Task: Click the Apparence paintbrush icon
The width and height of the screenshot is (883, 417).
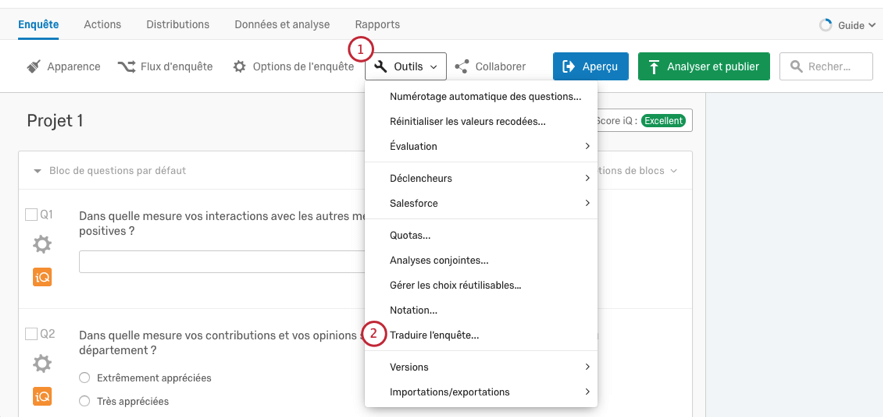Action: [34, 66]
